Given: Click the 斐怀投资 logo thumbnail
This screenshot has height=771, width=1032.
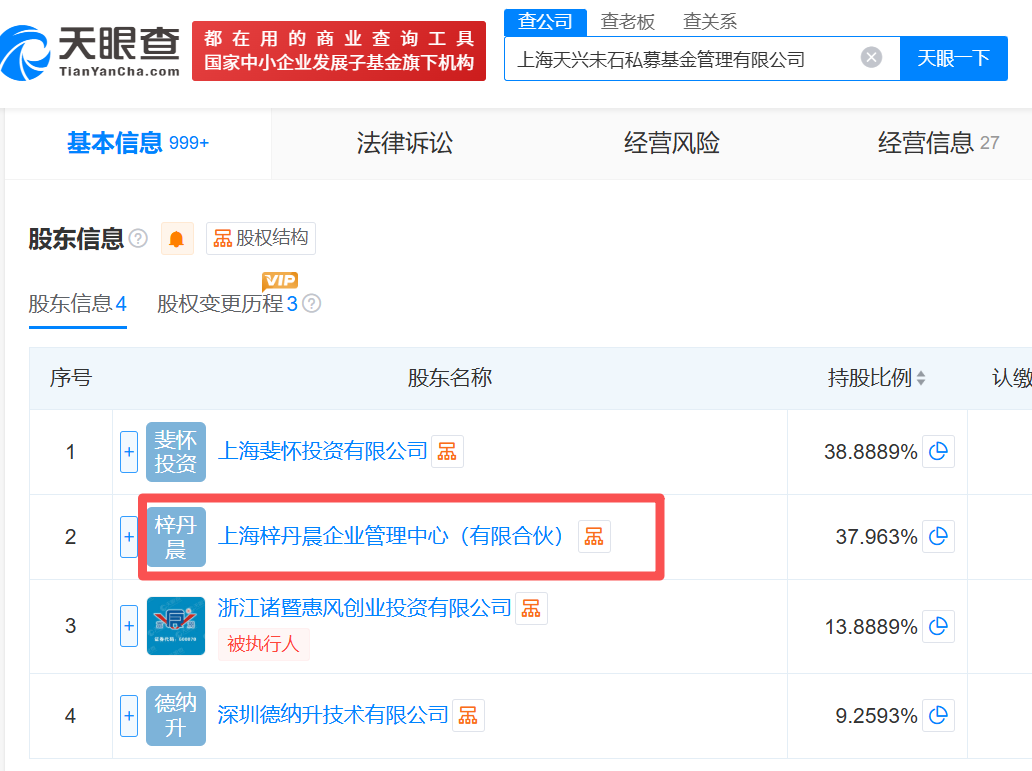Looking at the screenshot, I should 176,452.
